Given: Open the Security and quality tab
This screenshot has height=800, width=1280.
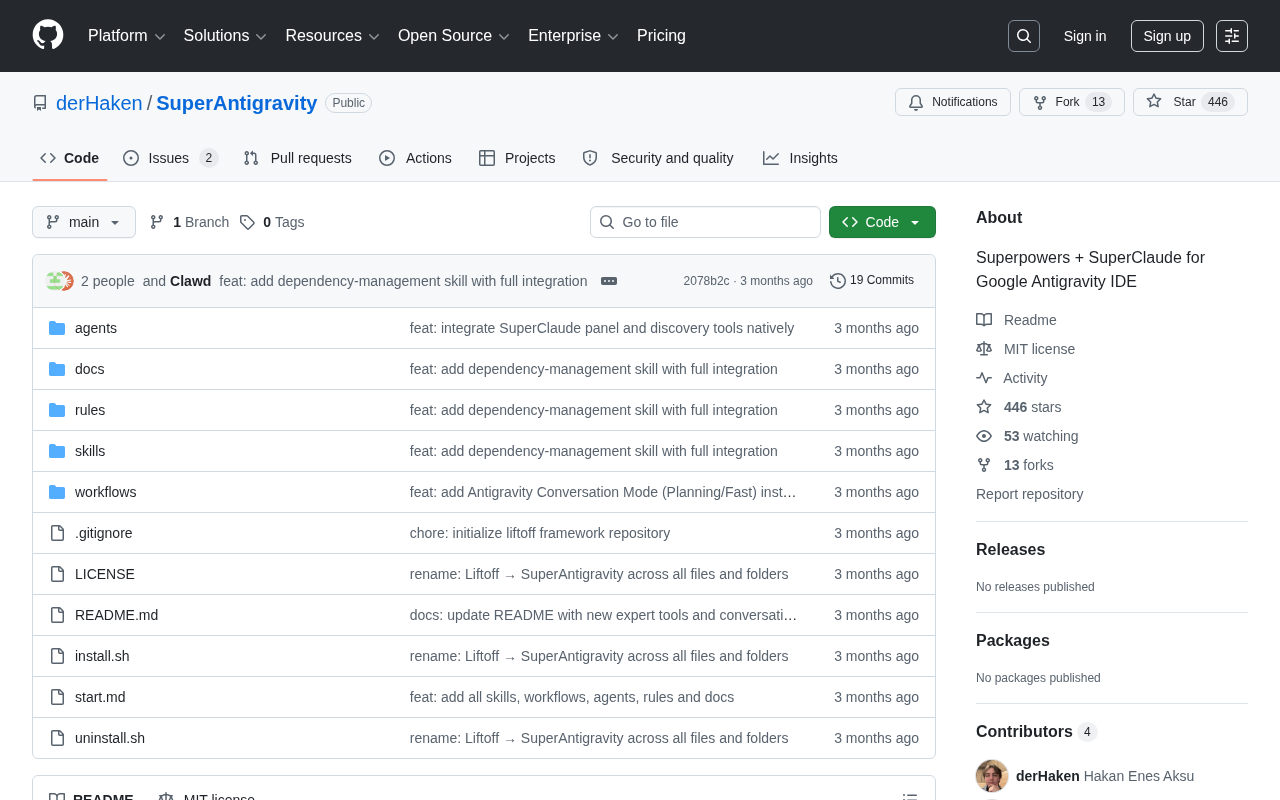Looking at the screenshot, I should 658,158.
